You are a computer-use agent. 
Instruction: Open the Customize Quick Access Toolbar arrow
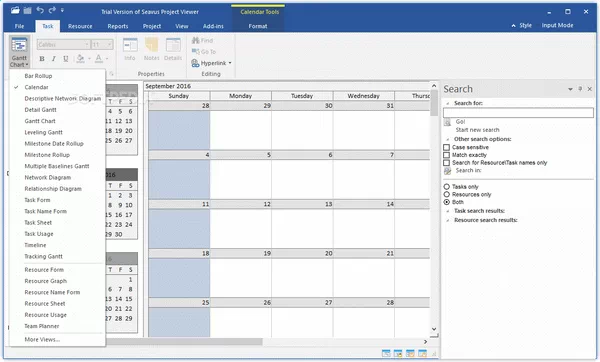point(62,11)
